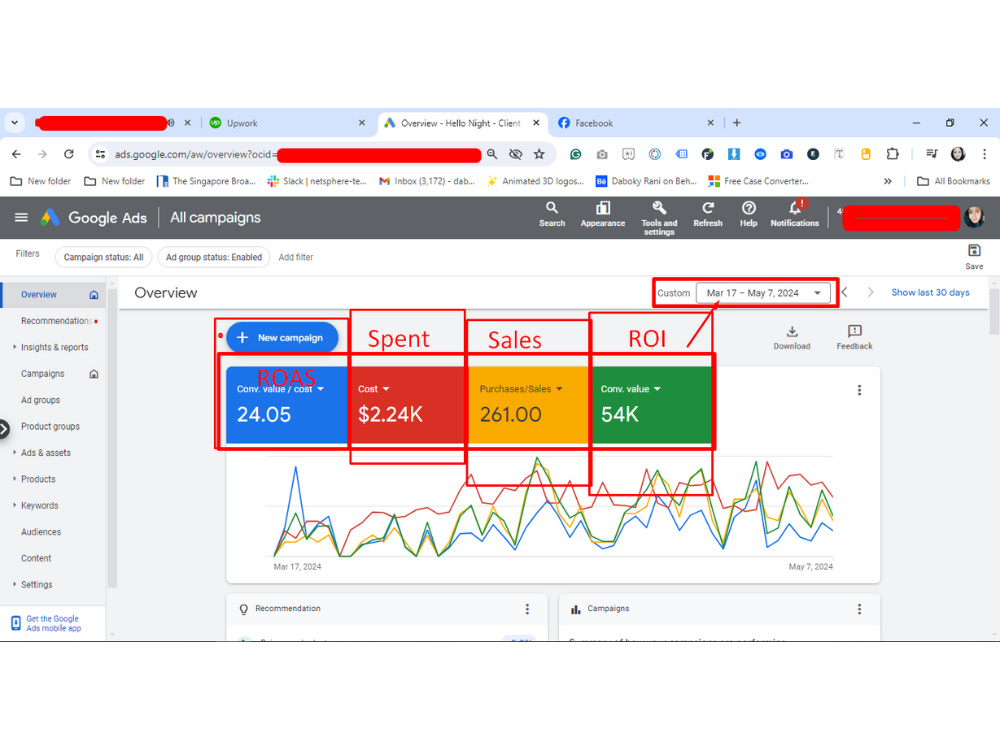
Task: Go to previous date range
Action: (844, 292)
